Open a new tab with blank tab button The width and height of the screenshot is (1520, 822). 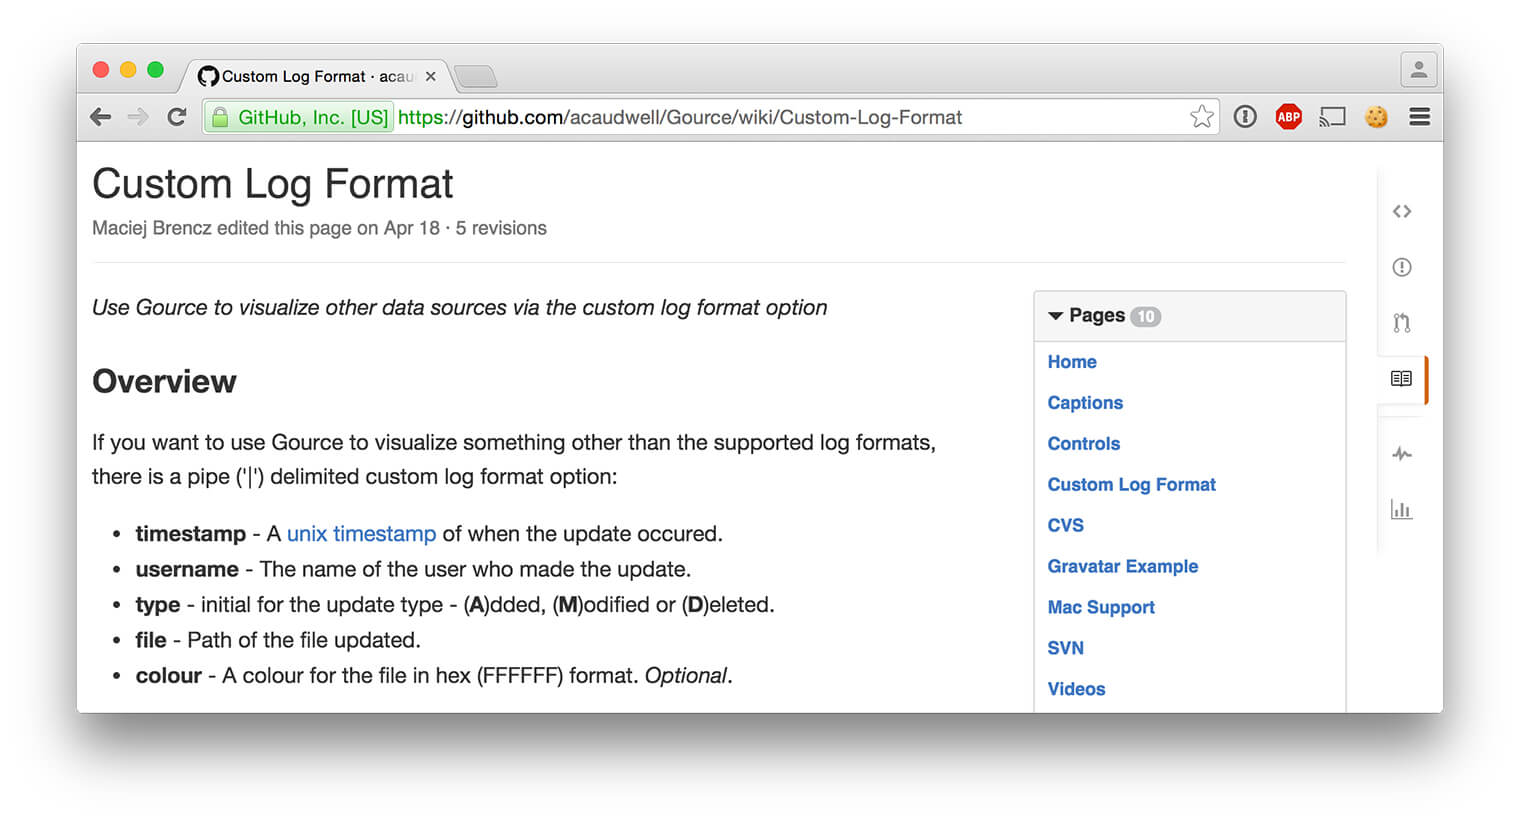pos(475,76)
